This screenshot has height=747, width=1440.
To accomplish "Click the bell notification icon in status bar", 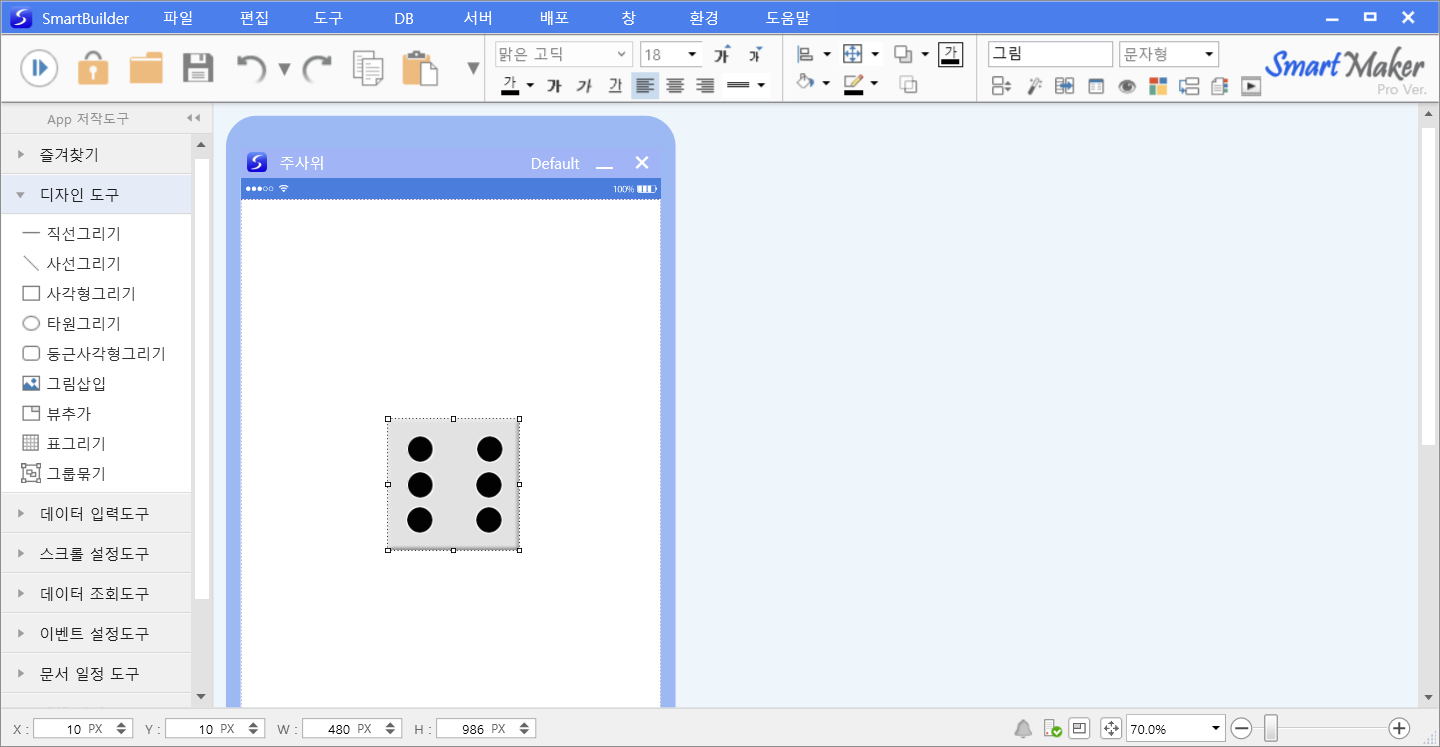I will coord(1023,728).
